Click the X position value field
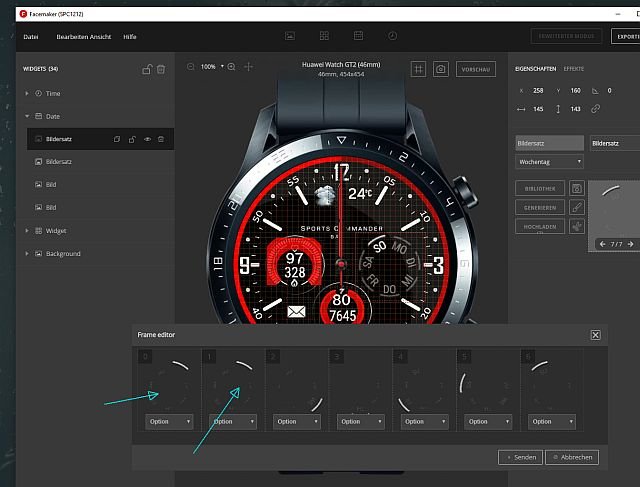This screenshot has height=487, width=640. (x=538, y=91)
